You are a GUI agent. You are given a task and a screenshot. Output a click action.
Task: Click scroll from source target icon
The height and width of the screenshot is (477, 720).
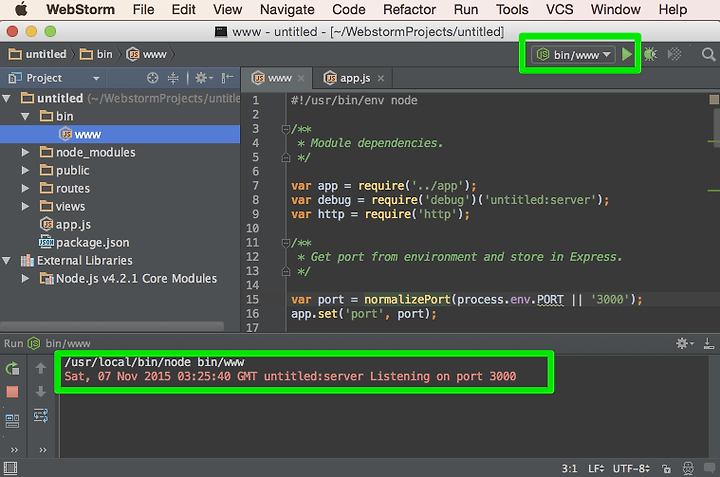click(152, 78)
